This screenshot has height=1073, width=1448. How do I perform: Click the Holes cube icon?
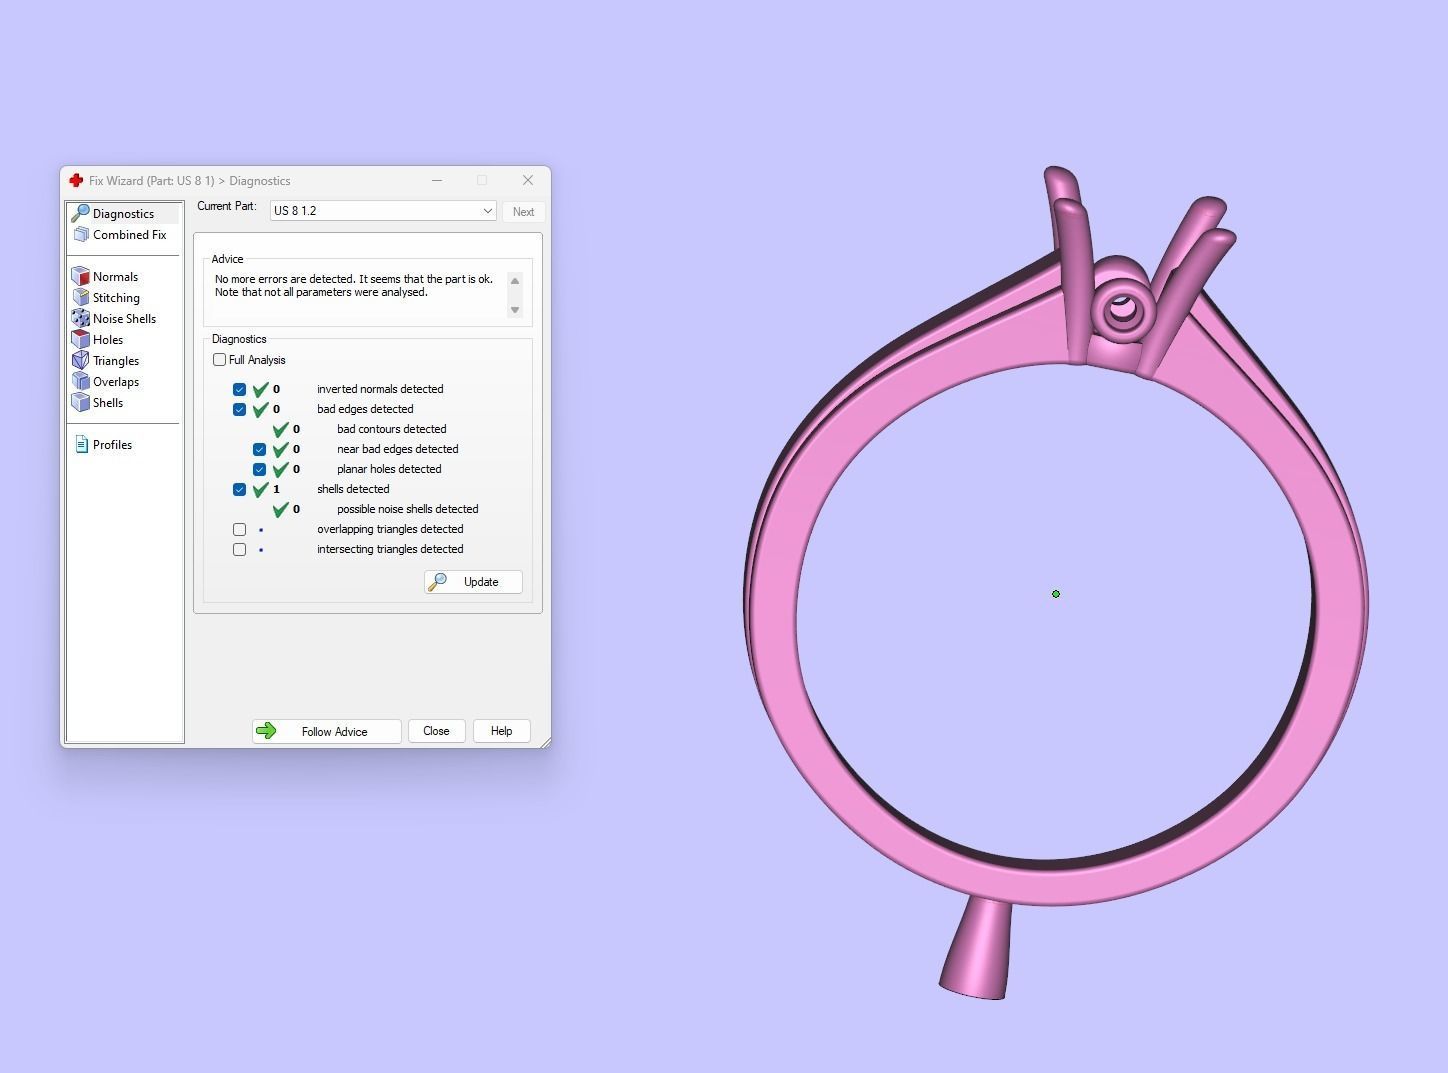click(81, 339)
